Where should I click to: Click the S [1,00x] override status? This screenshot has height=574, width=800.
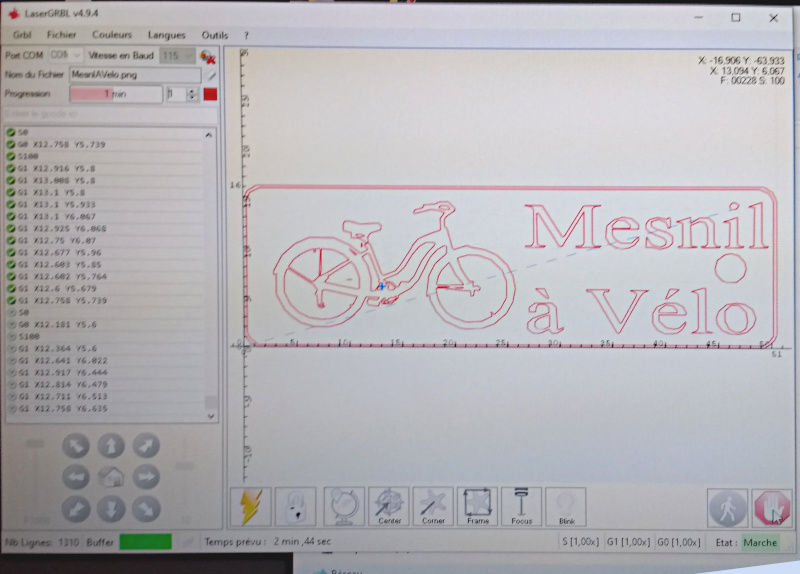pos(581,542)
